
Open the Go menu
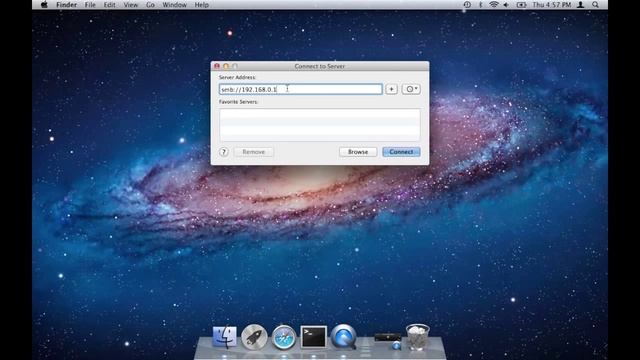[150, 5]
